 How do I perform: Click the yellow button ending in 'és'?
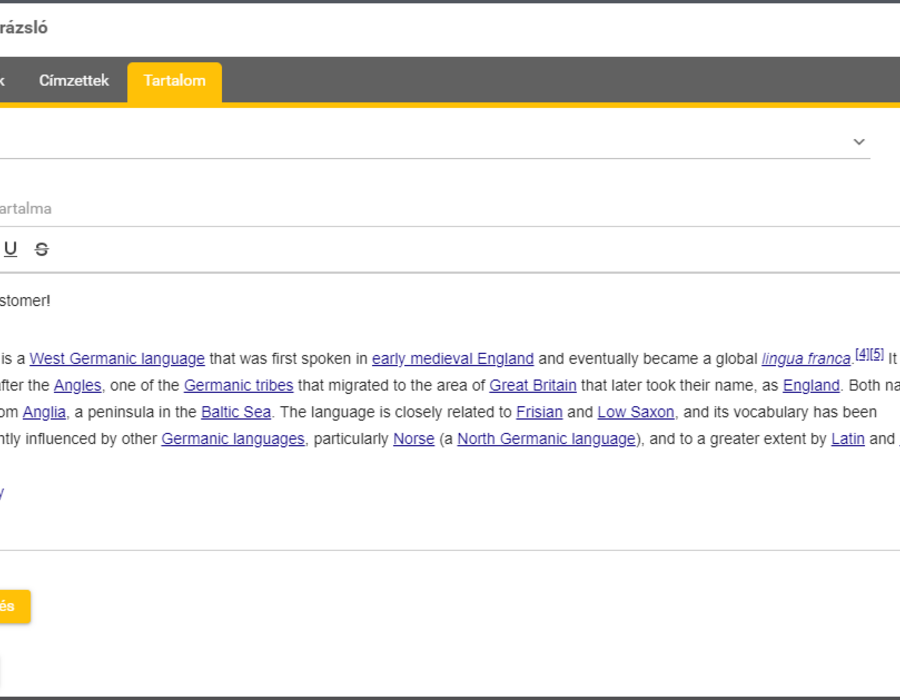coord(13,606)
